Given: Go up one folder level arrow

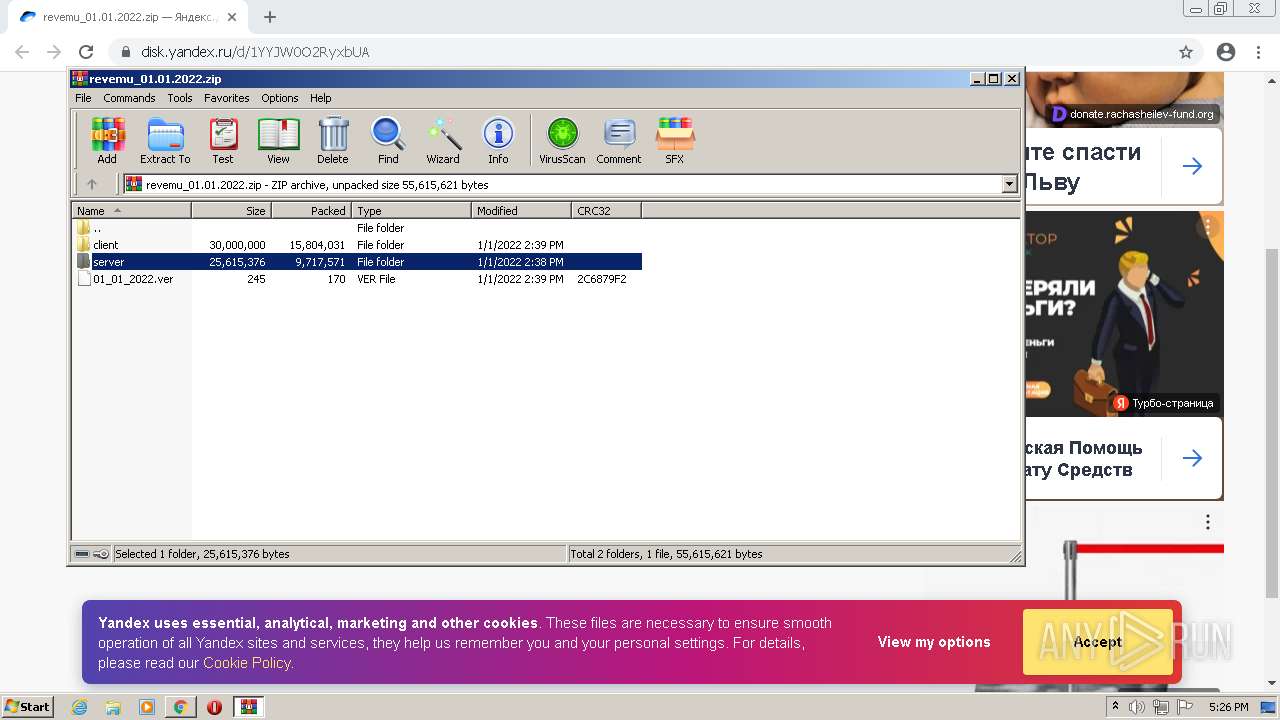Looking at the screenshot, I should point(92,184).
